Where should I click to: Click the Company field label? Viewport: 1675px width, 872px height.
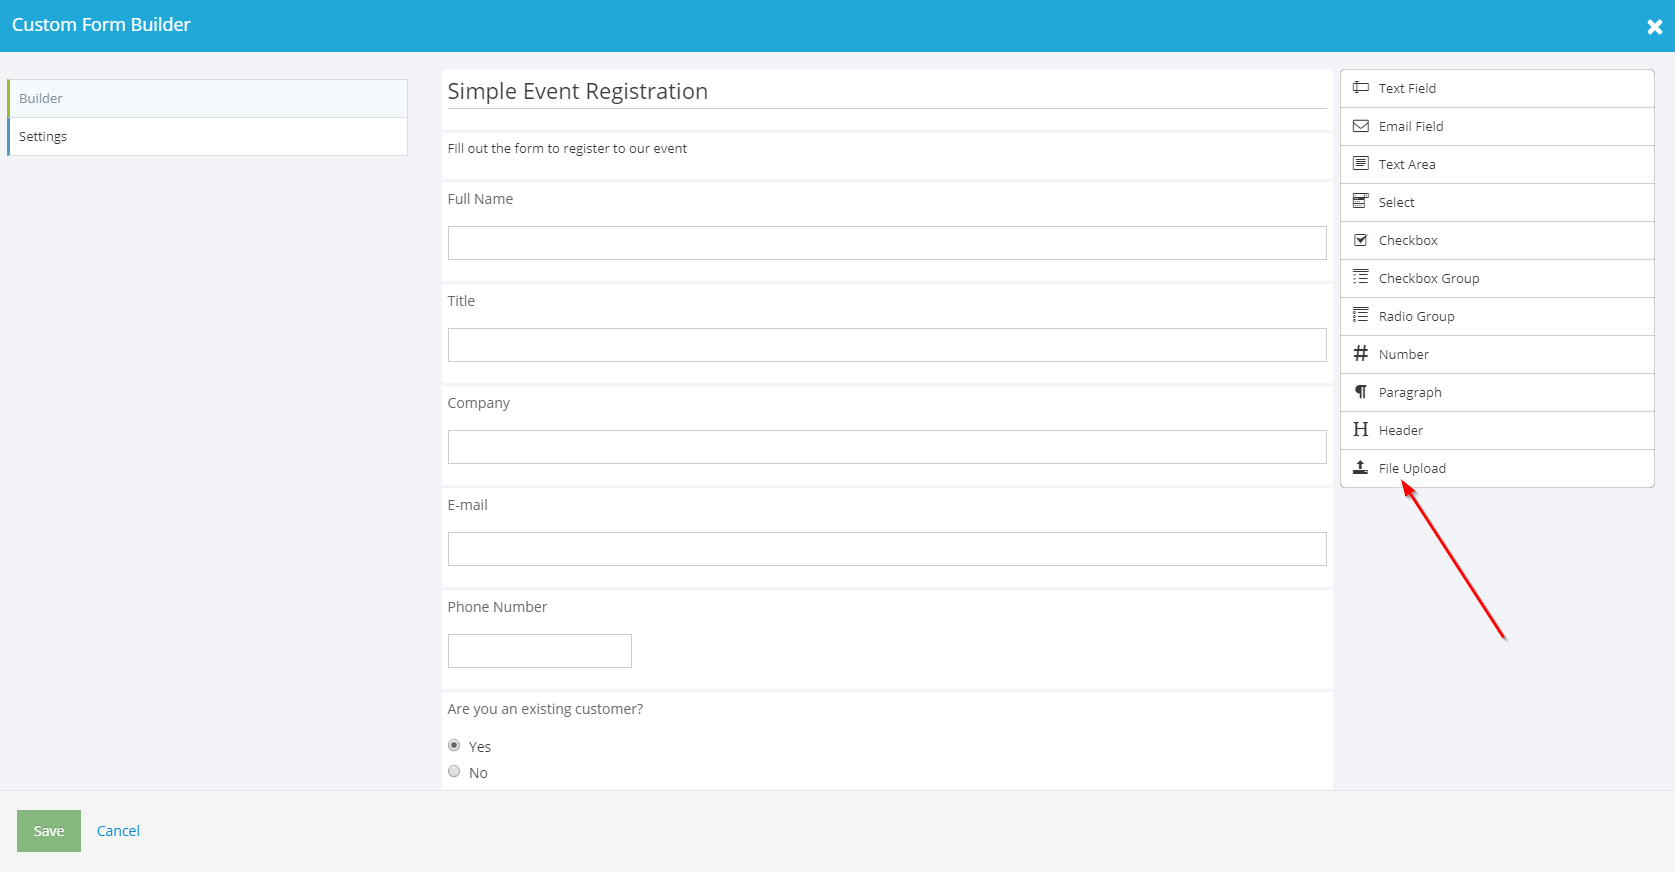tap(478, 403)
